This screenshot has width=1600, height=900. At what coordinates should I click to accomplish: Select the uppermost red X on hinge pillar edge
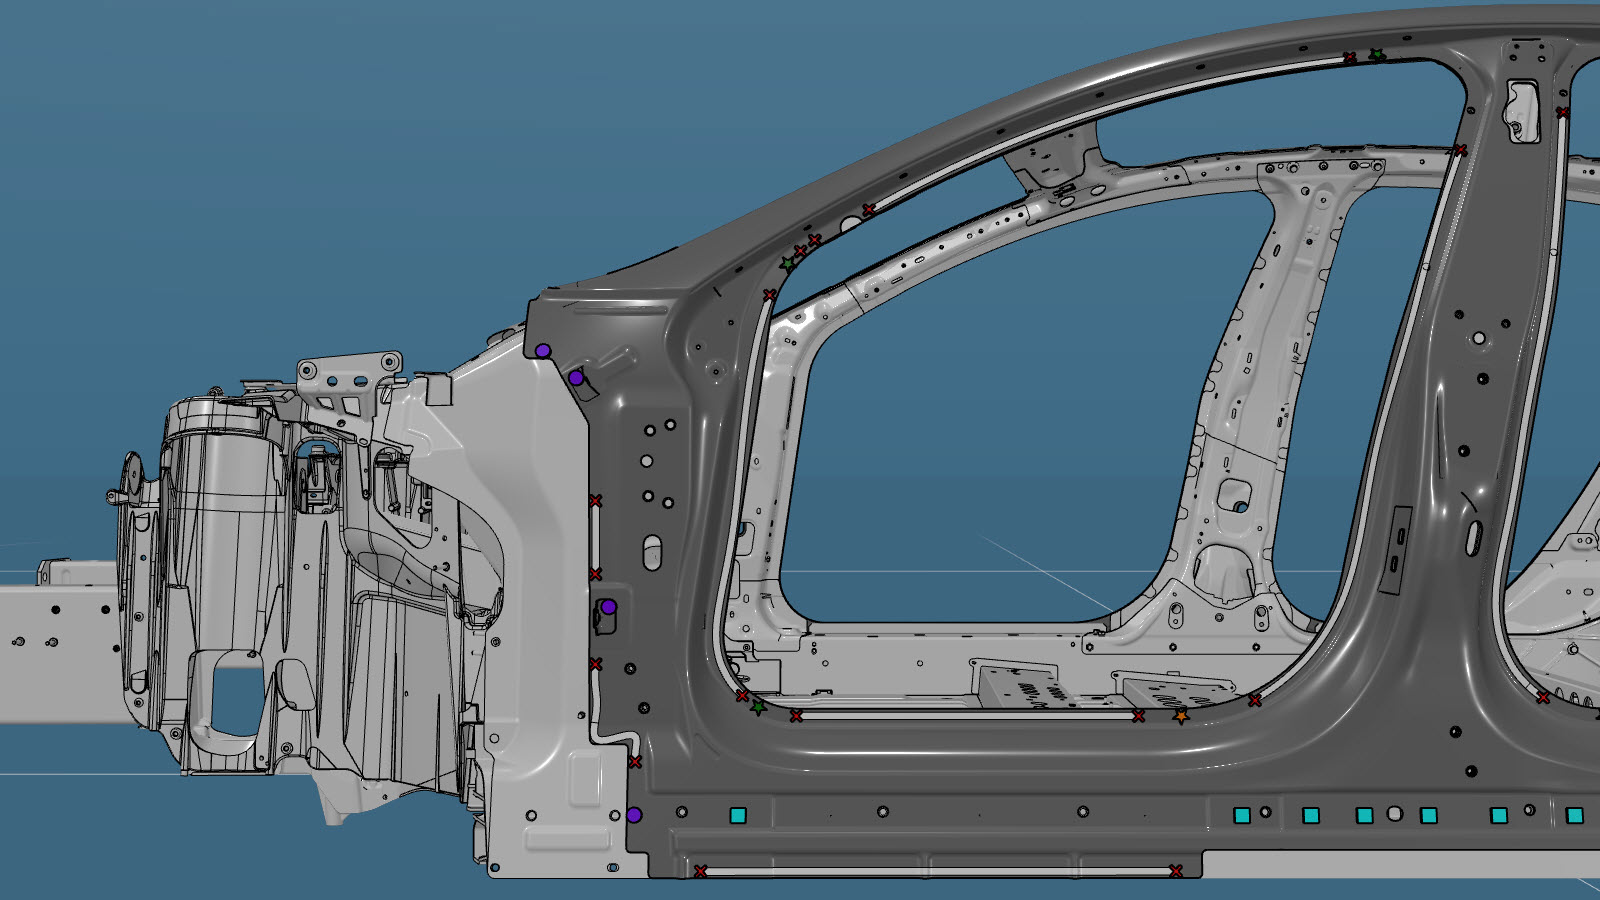(596, 500)
